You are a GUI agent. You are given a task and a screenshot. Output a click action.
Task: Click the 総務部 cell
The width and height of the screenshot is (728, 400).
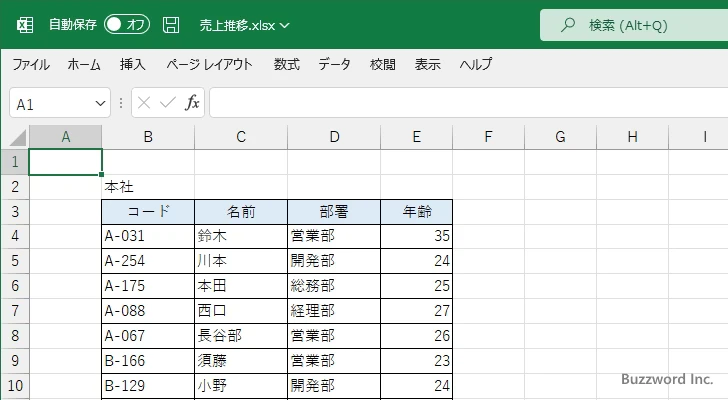334,286
